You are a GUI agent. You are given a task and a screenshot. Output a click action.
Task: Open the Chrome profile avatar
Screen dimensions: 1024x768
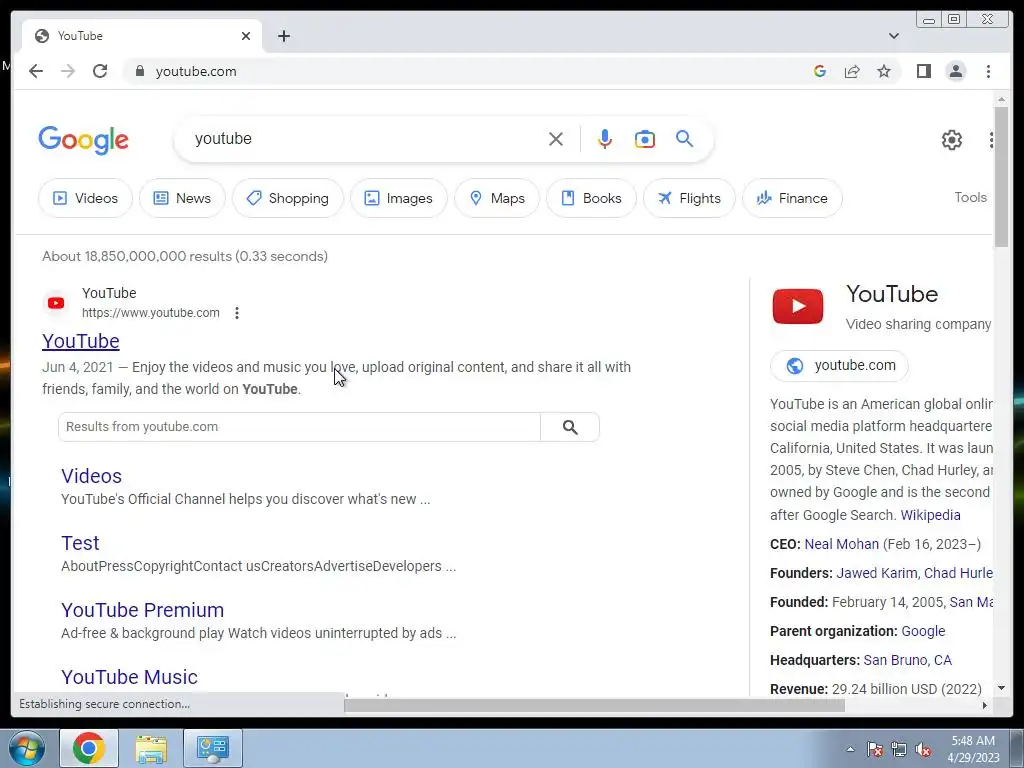(955, 71)
